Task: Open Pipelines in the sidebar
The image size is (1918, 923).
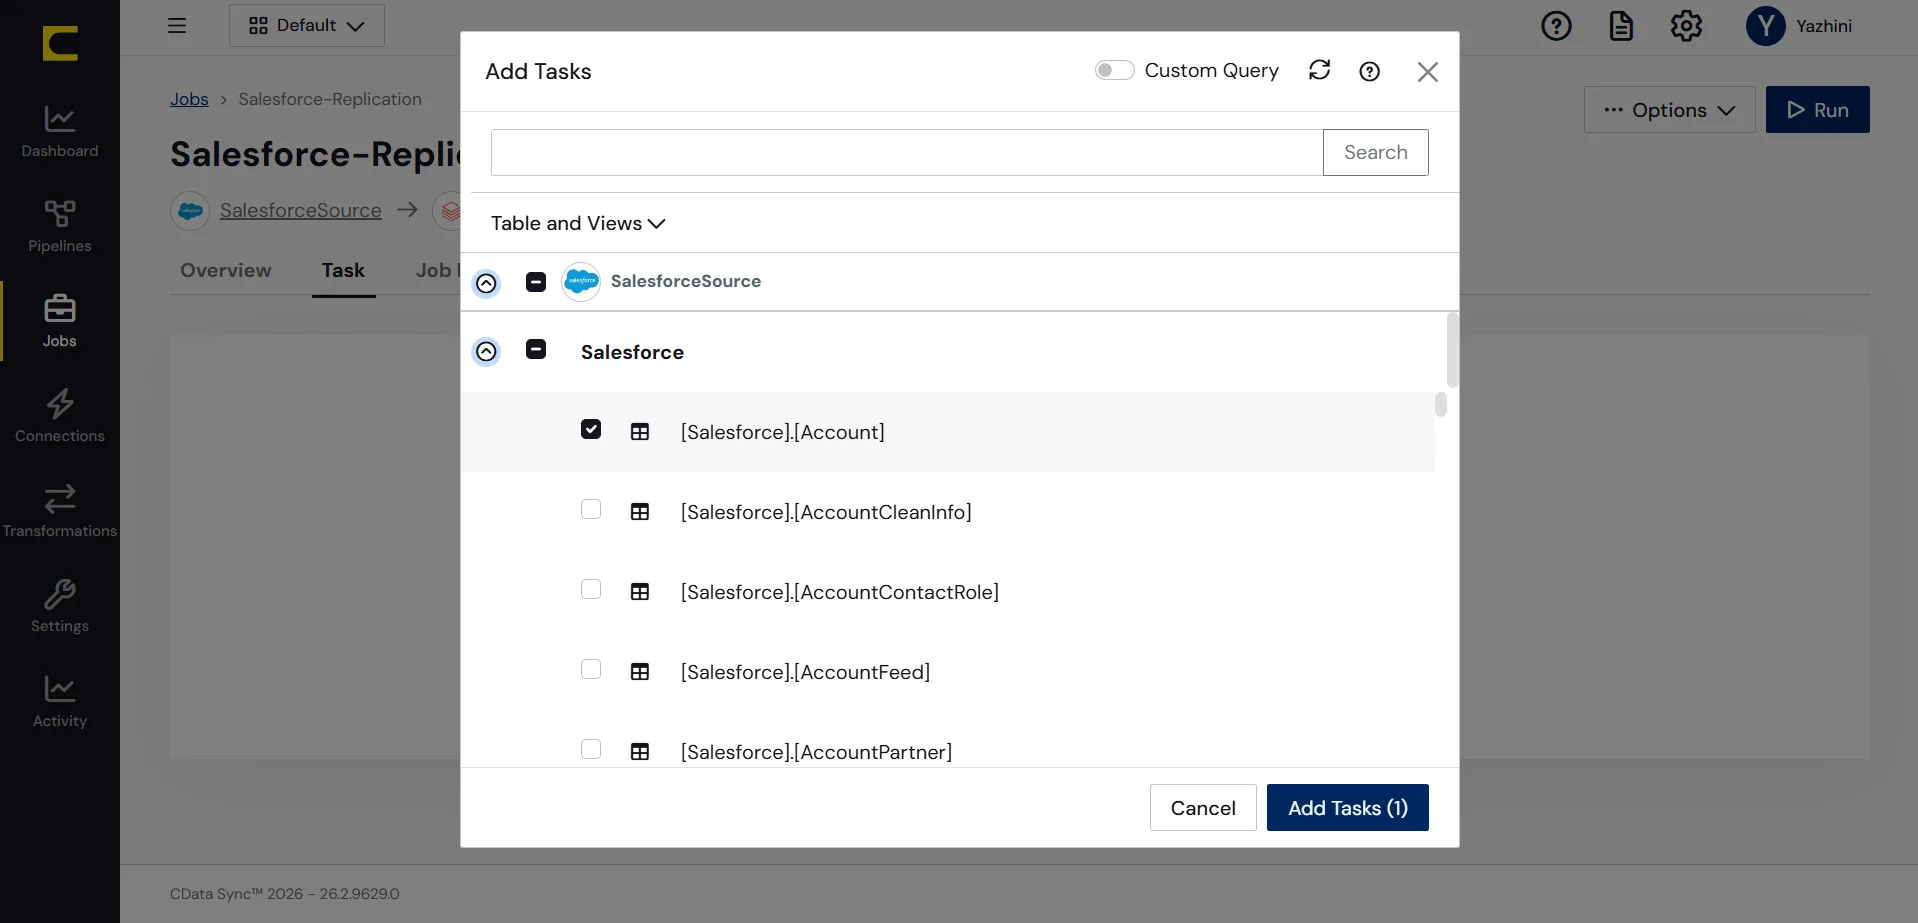Action: pos(60,226)
